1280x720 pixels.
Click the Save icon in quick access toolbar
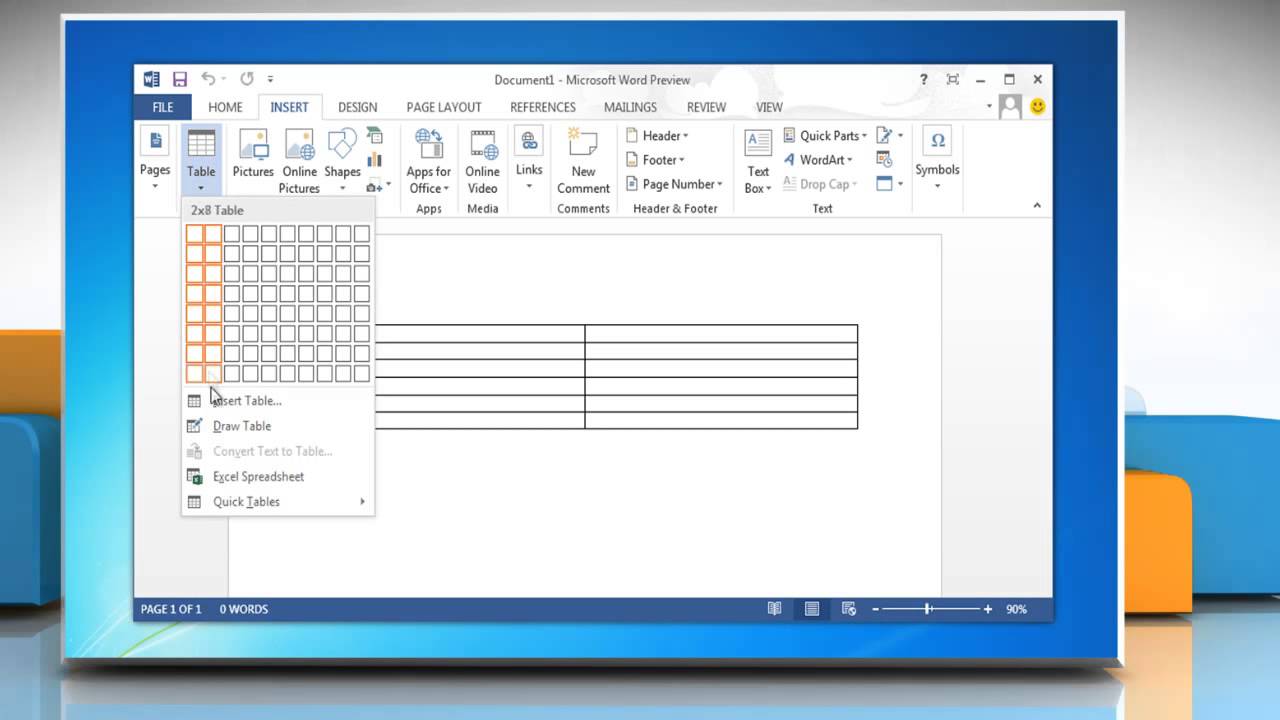click(x=180, y=79)
